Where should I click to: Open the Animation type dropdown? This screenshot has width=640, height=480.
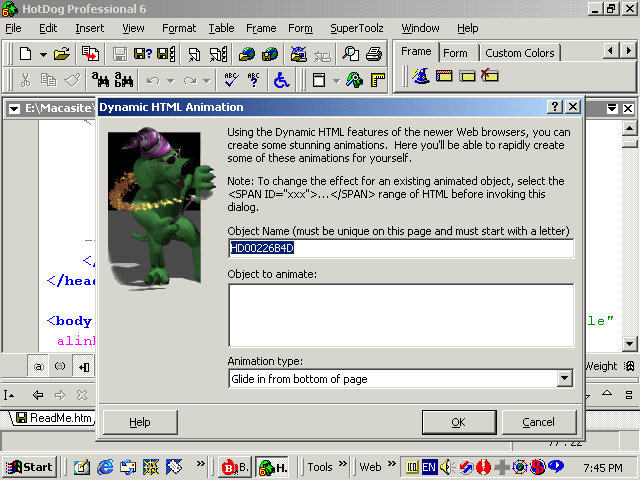coord(564,378)
